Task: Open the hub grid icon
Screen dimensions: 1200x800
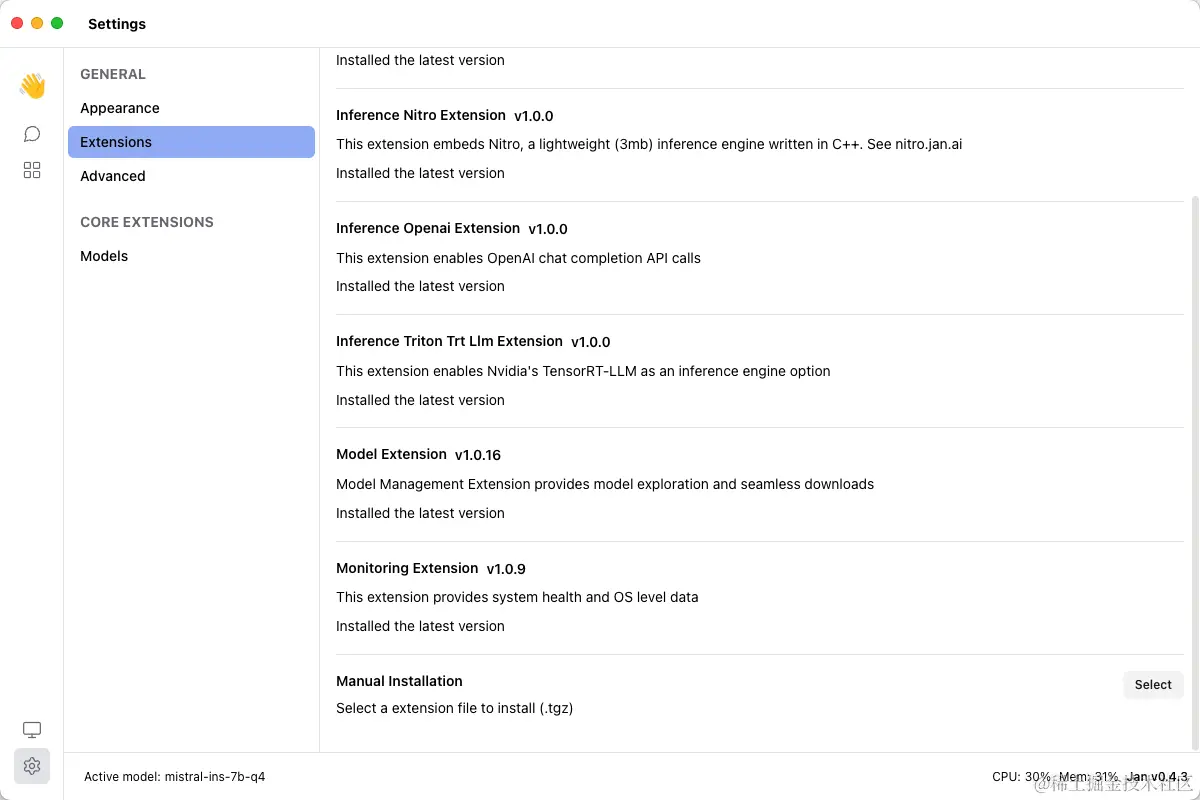Action: point(32,171)
